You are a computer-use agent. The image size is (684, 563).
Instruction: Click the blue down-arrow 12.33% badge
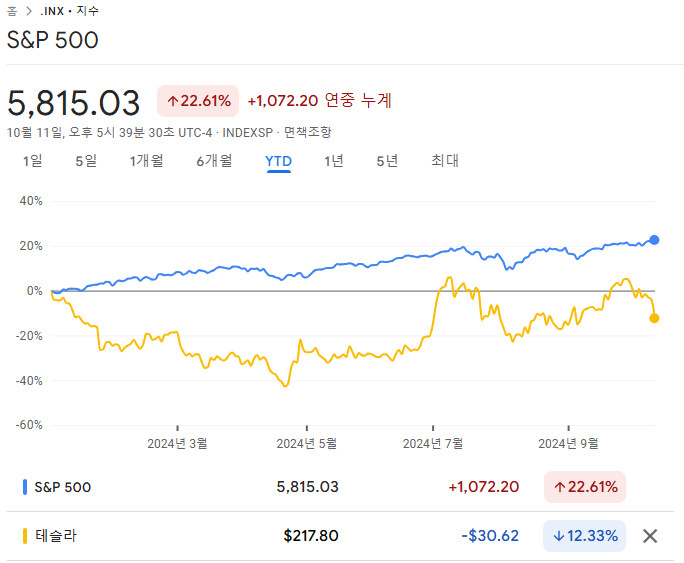pos(584,536)
